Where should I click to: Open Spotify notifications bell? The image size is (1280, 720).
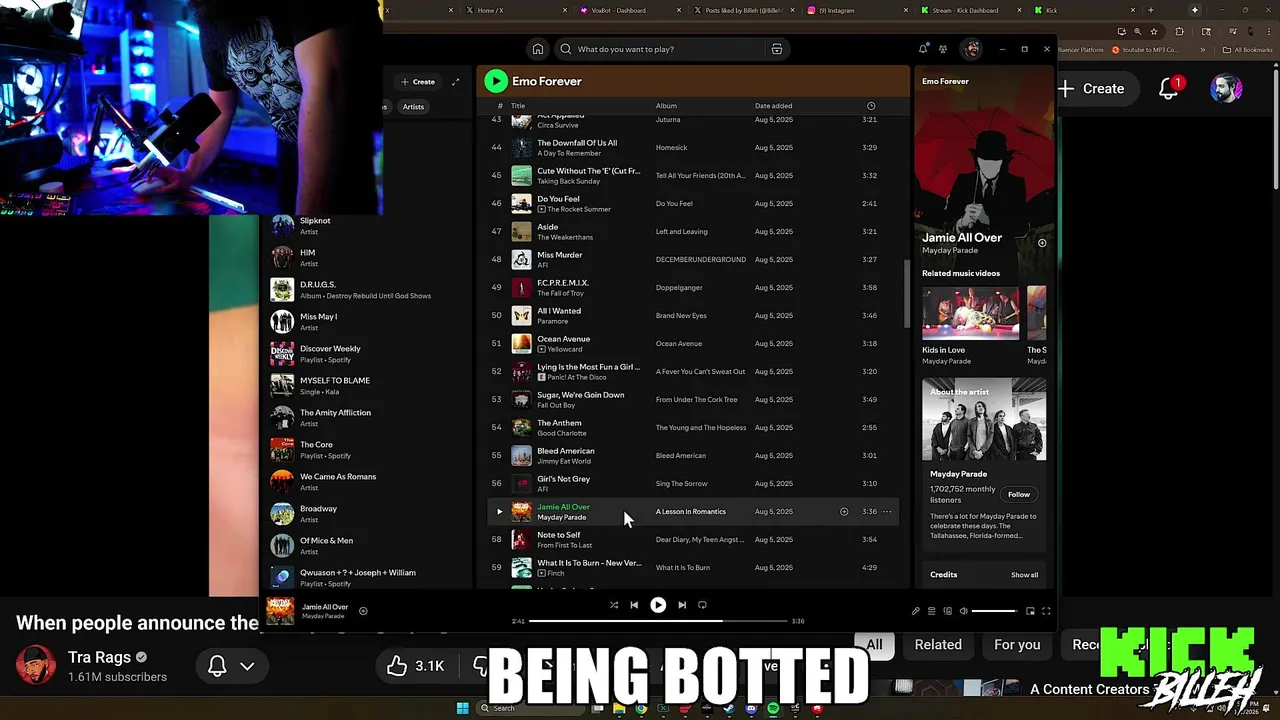(x=923, y=49)
